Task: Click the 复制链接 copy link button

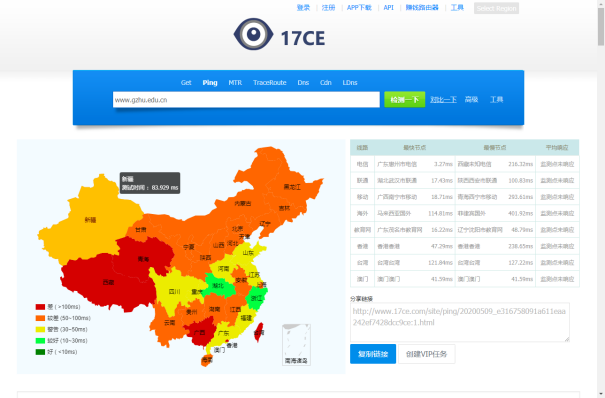Action: point(373,354)
